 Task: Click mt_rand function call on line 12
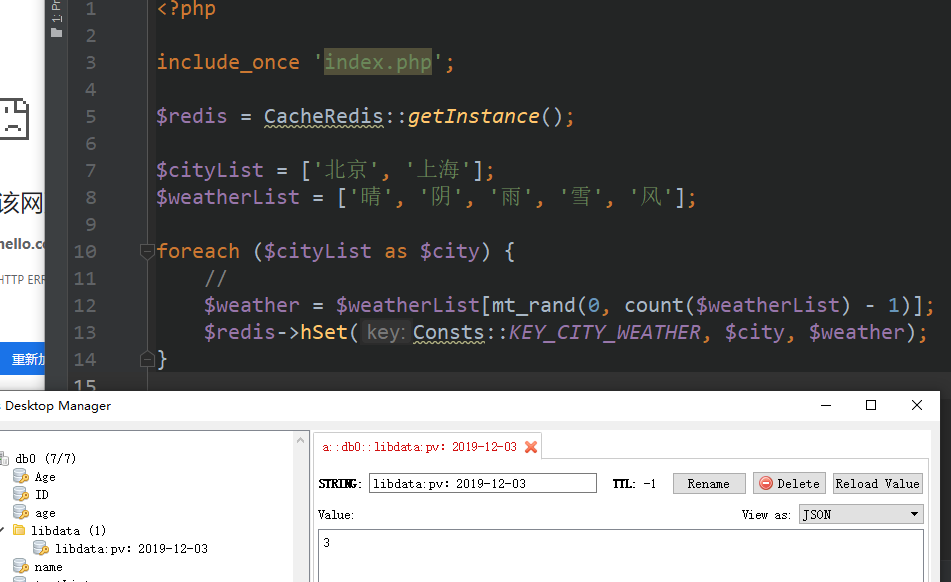point(533,305)
